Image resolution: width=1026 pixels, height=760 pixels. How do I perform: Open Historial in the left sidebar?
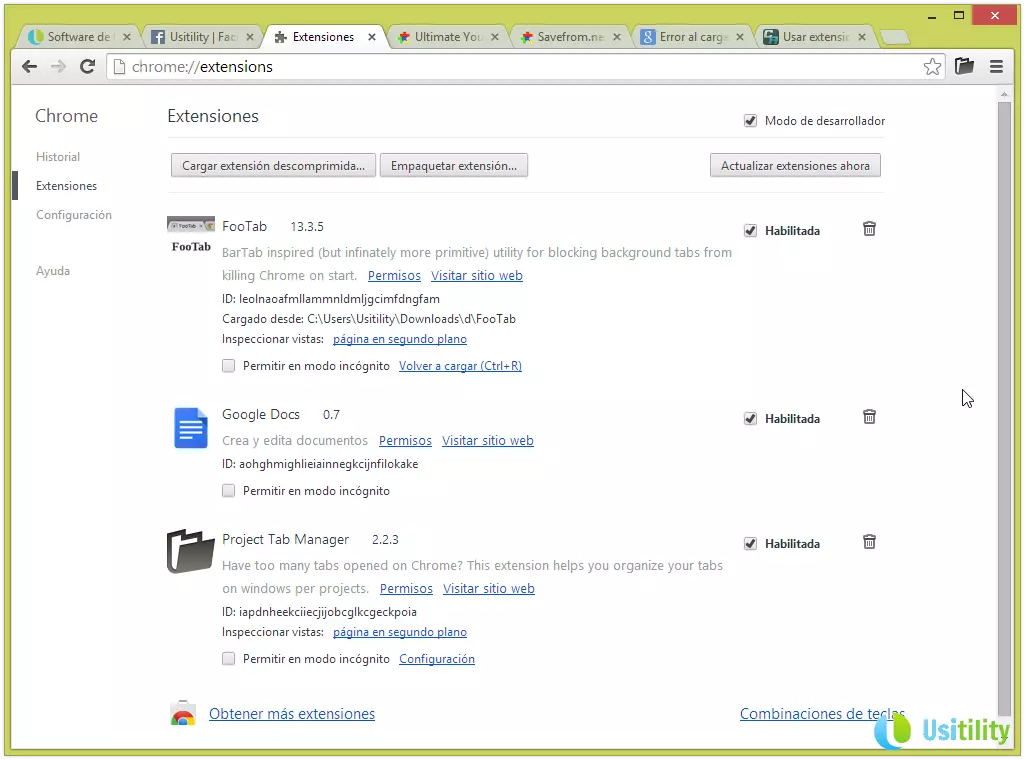coord(58,157)
